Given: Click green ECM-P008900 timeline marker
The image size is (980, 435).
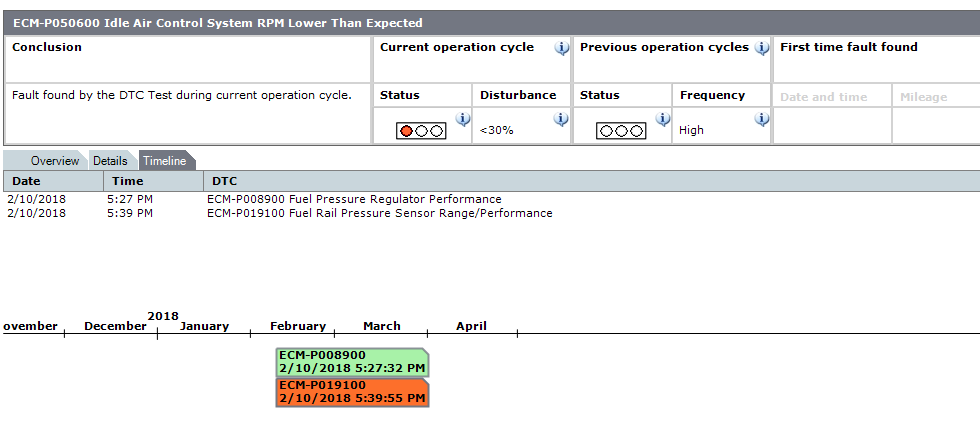Looking at the screenshot, I should pos(352,362).
